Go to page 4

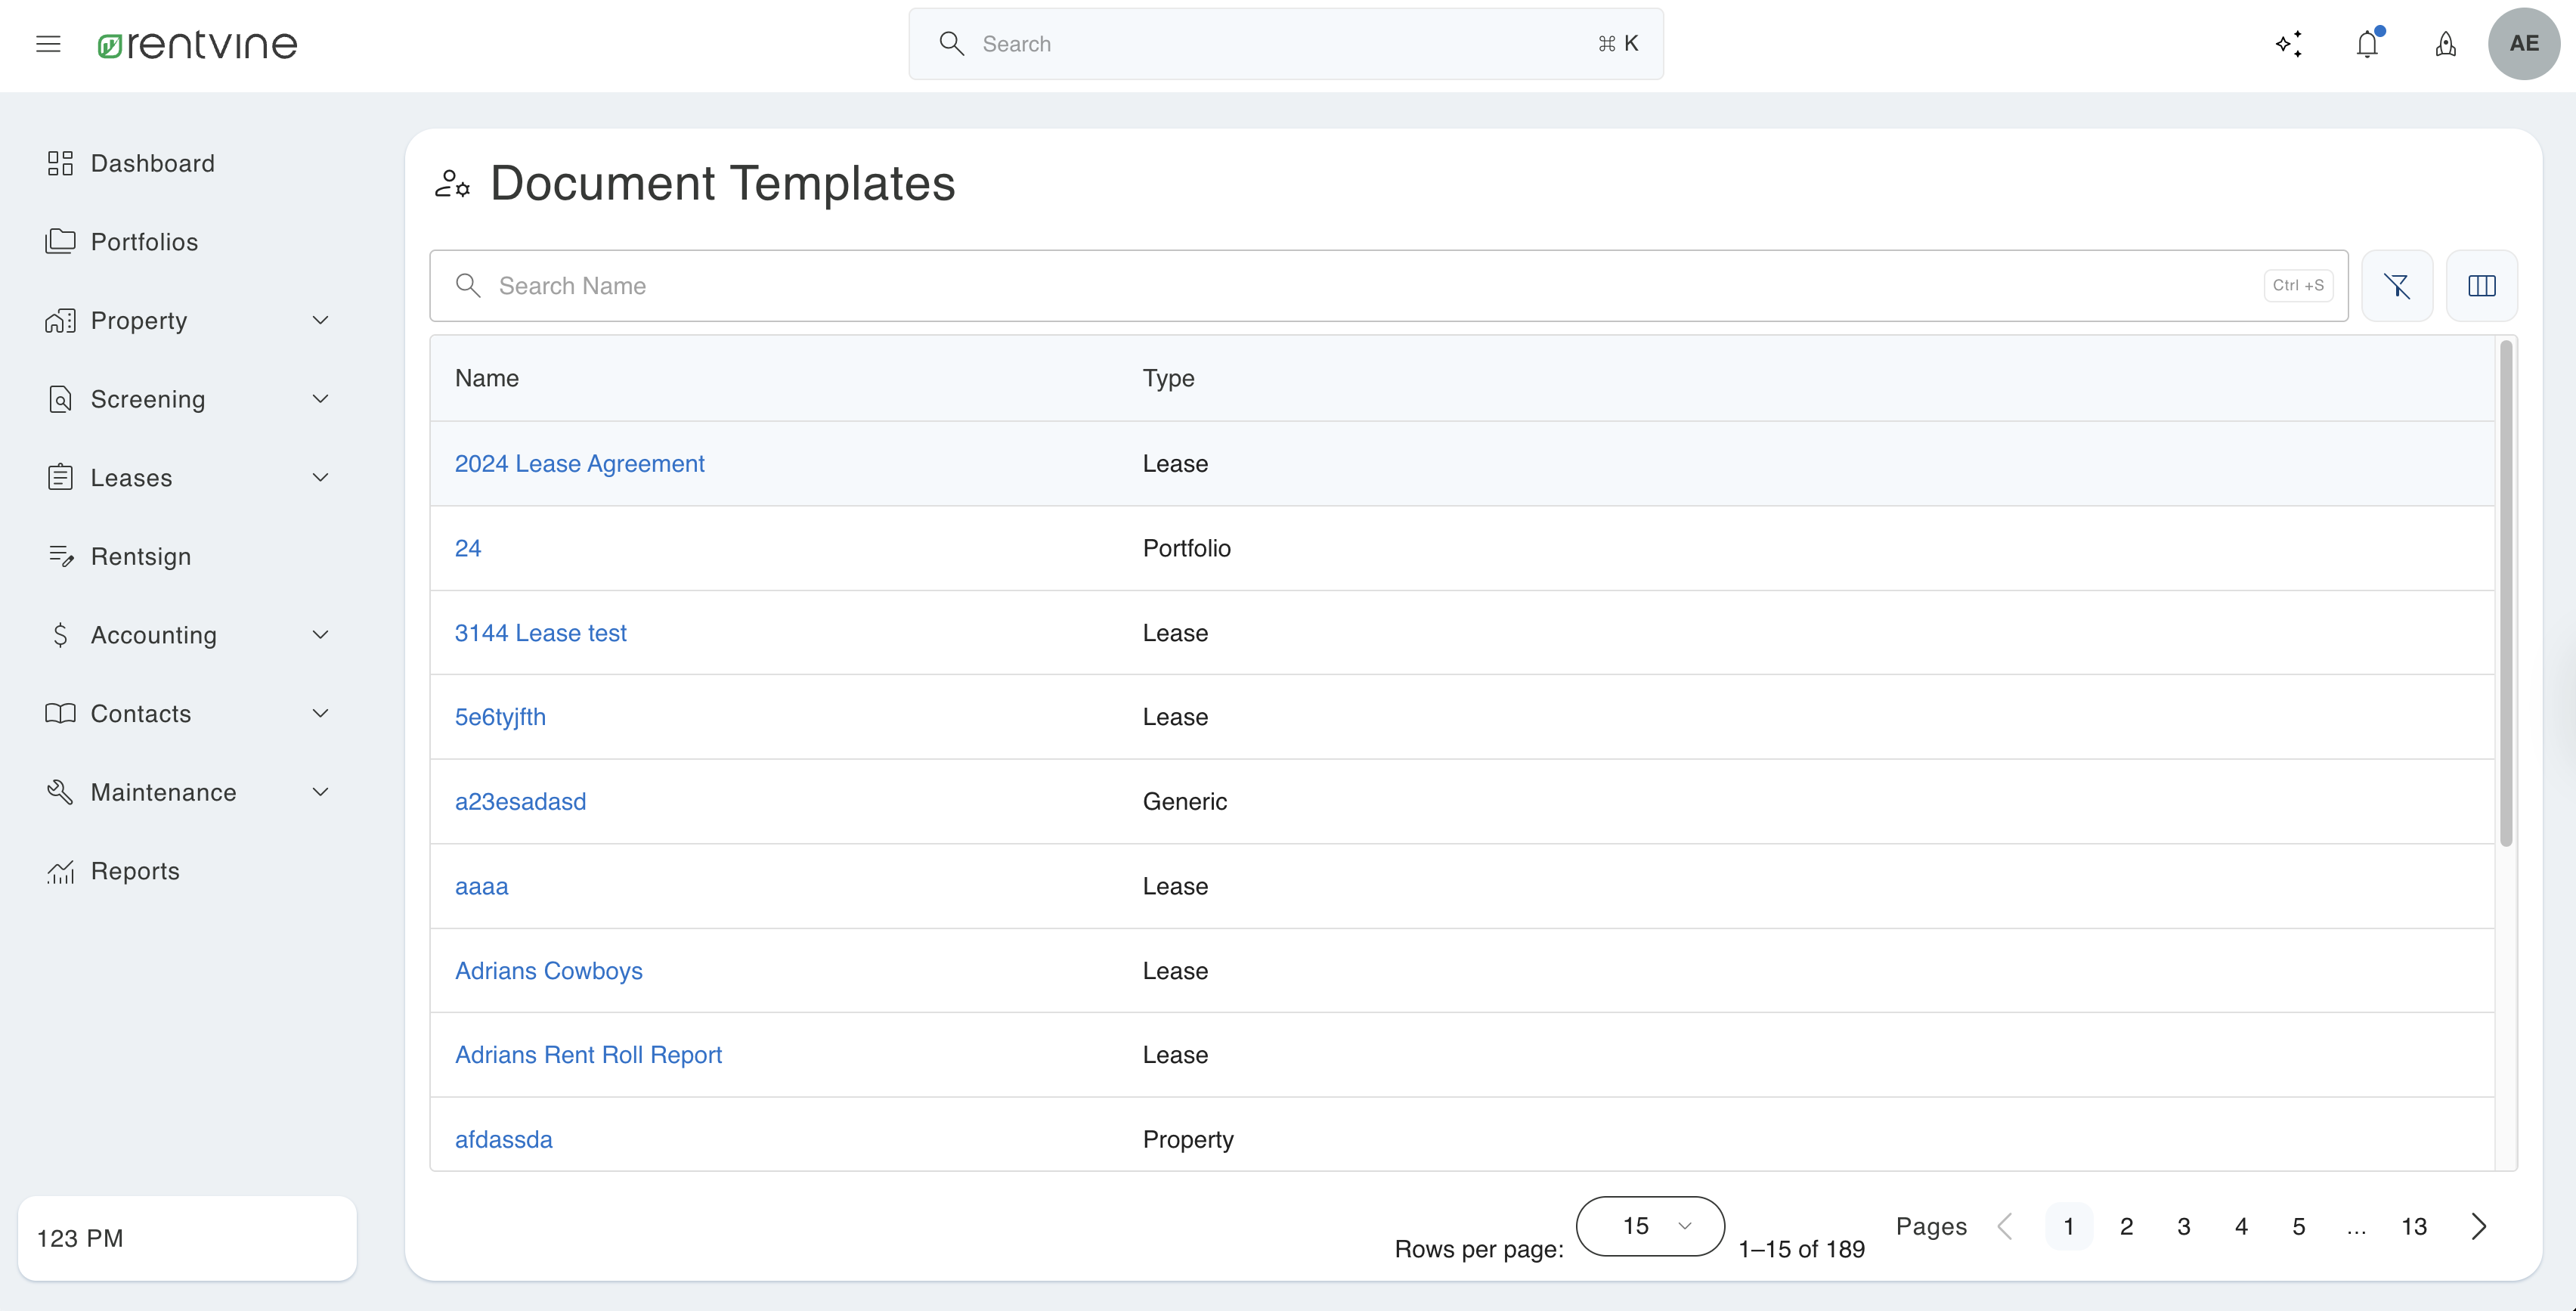(2241, 1227)
